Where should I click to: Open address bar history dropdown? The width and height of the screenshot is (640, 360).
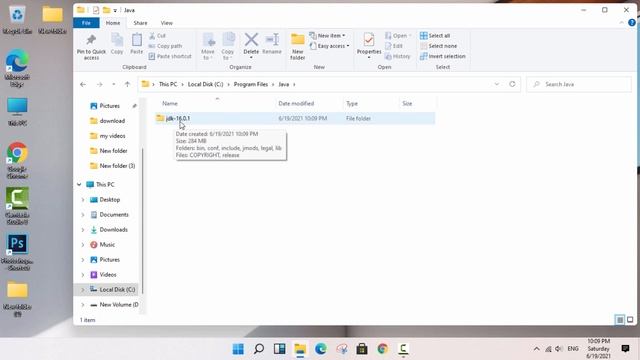pyautogui.click(x=497, y=84)
